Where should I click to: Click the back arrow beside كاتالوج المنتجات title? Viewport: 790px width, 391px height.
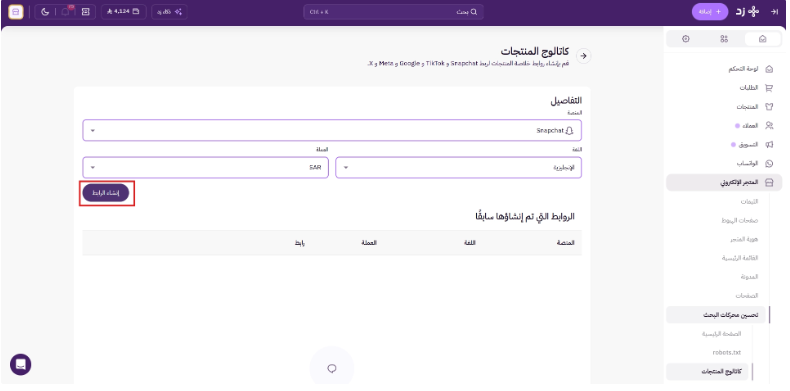click(583, 56)
